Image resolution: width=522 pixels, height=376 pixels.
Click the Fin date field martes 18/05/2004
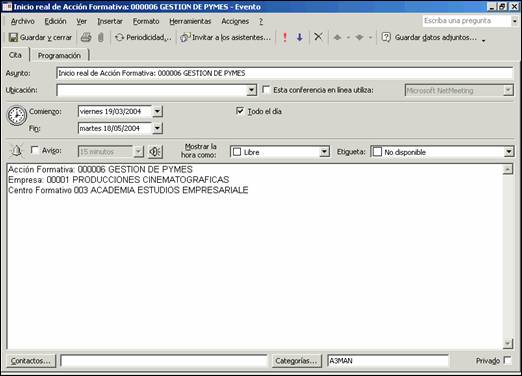coord(115,128)
